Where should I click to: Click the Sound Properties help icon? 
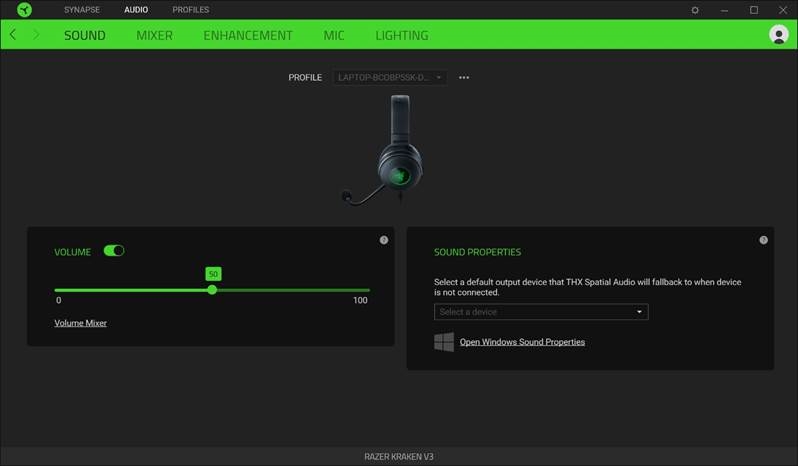point(763,240)
